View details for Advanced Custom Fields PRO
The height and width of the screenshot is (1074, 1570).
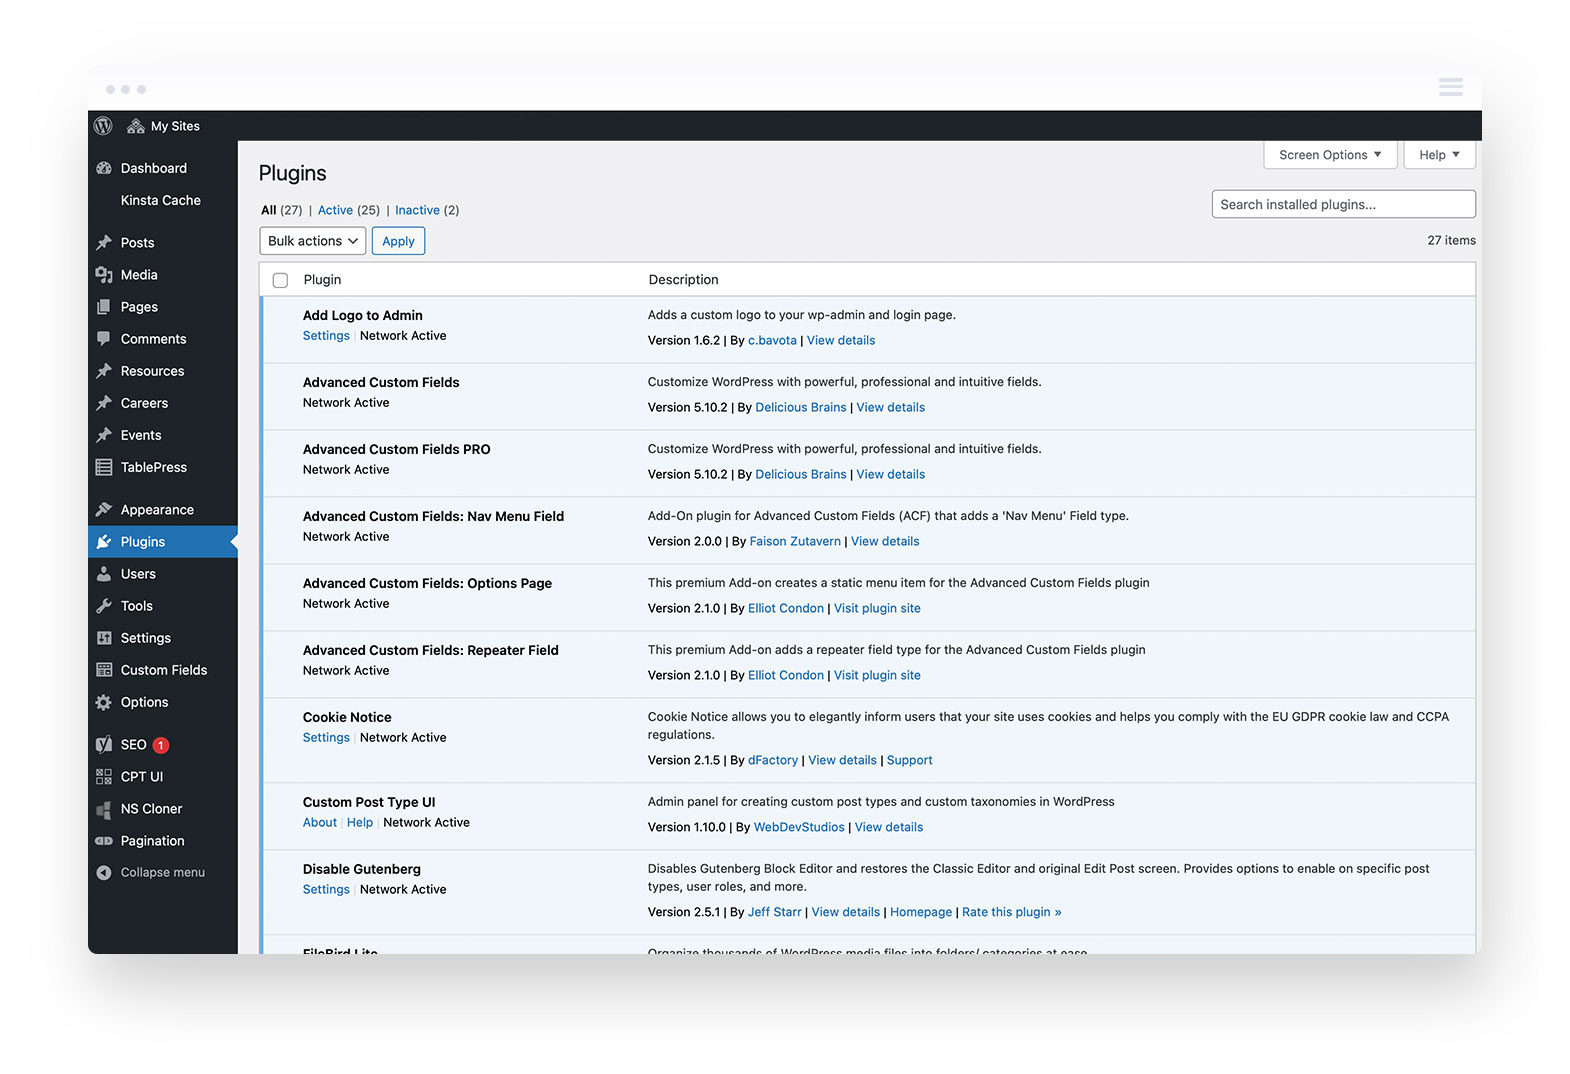point(891,475)
